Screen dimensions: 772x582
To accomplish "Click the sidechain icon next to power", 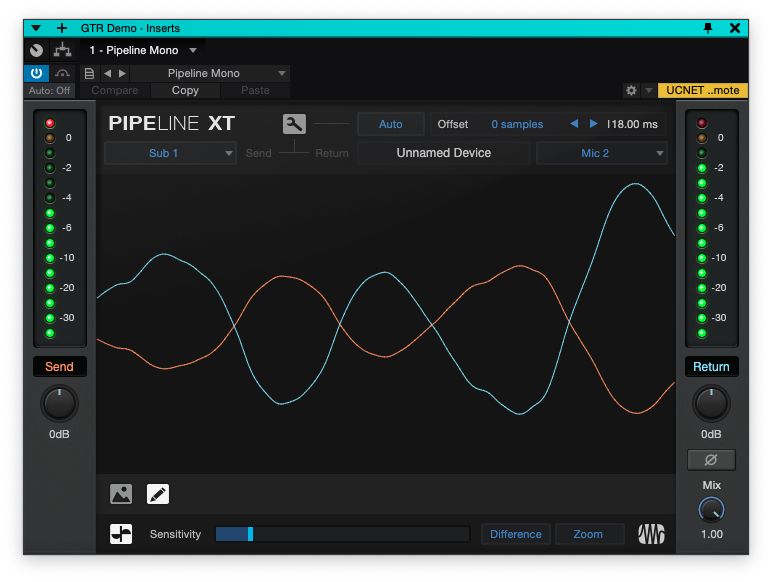I will [x=62, y=73].
